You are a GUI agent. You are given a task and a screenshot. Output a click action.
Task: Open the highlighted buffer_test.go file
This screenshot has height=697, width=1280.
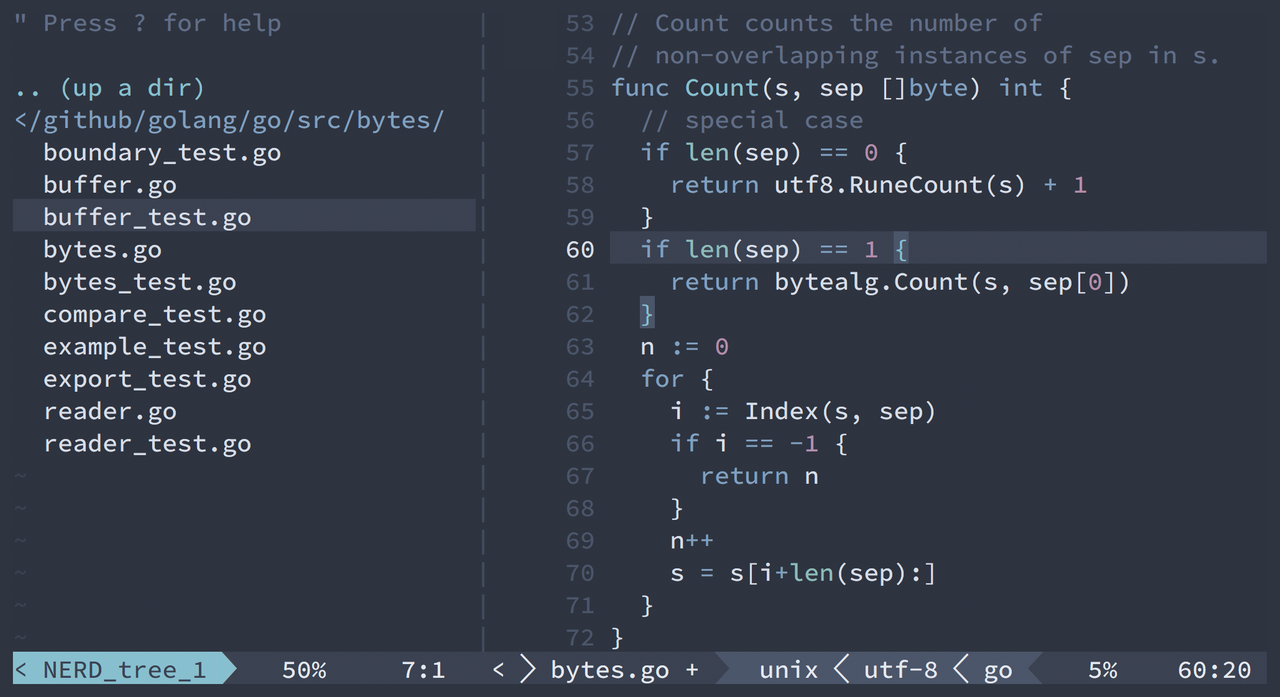point(146,217)
